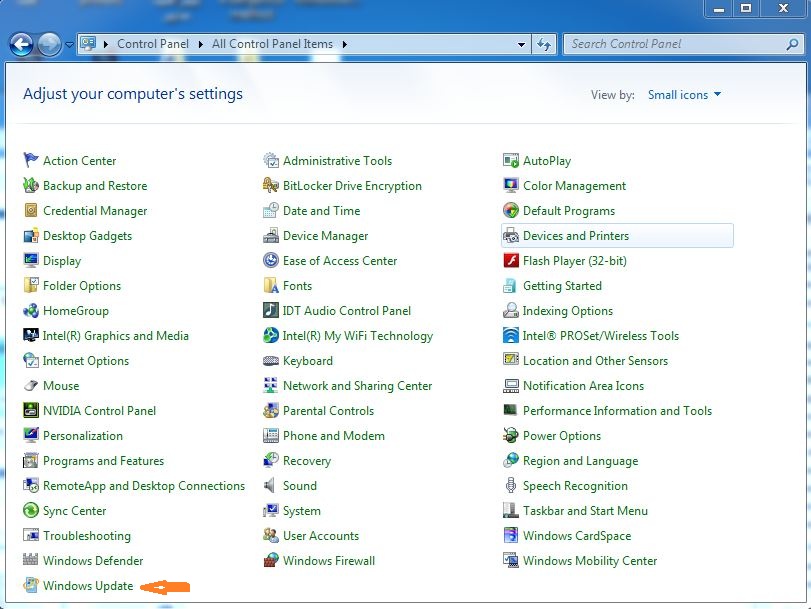Expand the arrow before Control Panel breadcrumb
811x609 pixels.
point(106,44)
